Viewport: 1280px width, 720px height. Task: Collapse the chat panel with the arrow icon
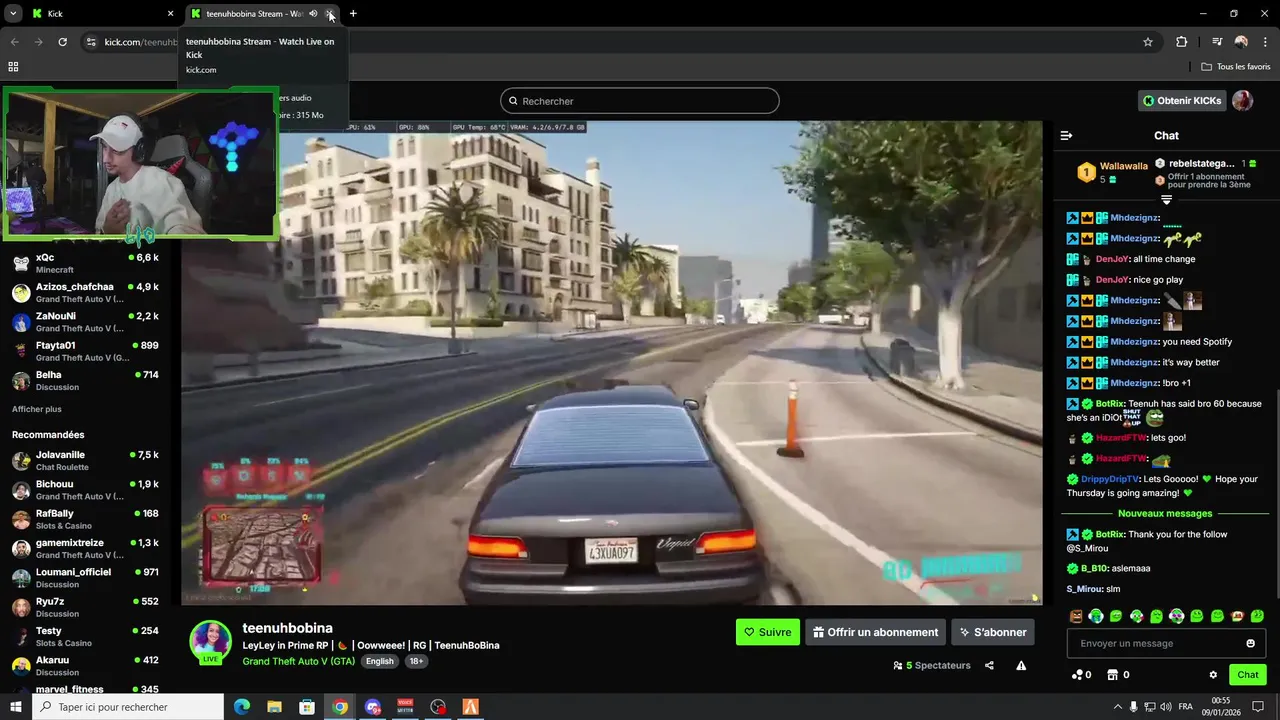(1066, 135)
